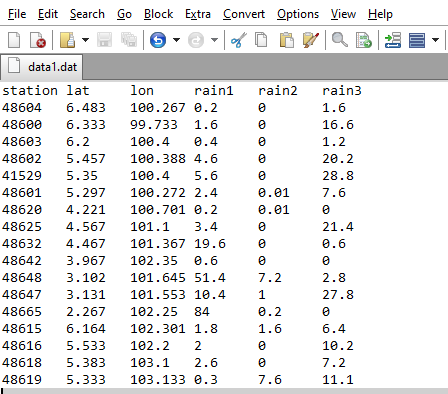Click the blue Undo arrow icon

coord(158,40)
